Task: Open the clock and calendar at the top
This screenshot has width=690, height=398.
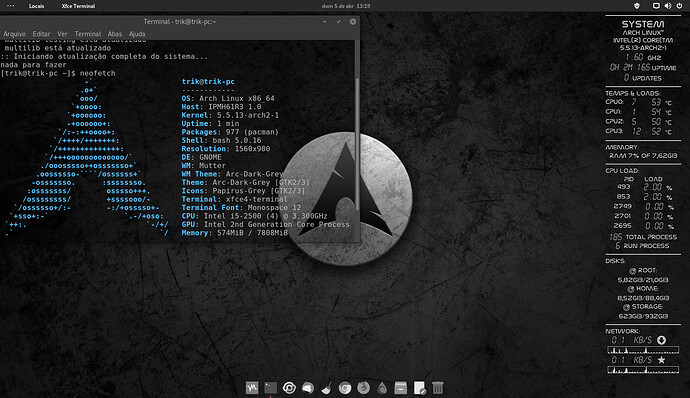Action: [x=346, y=6]
